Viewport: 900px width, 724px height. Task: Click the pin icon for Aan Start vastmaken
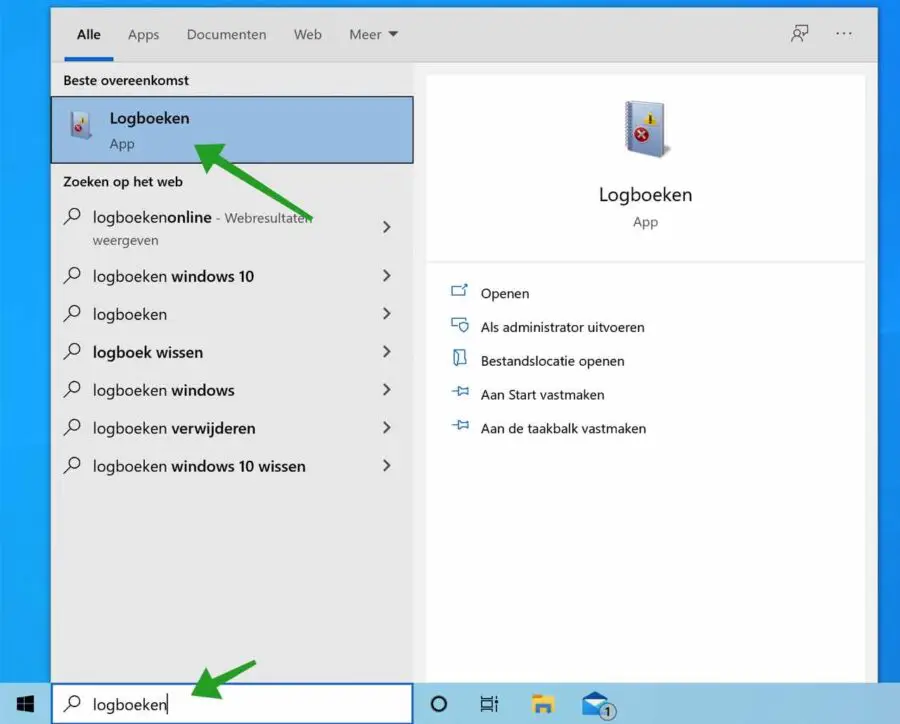[x=460, y=393]
